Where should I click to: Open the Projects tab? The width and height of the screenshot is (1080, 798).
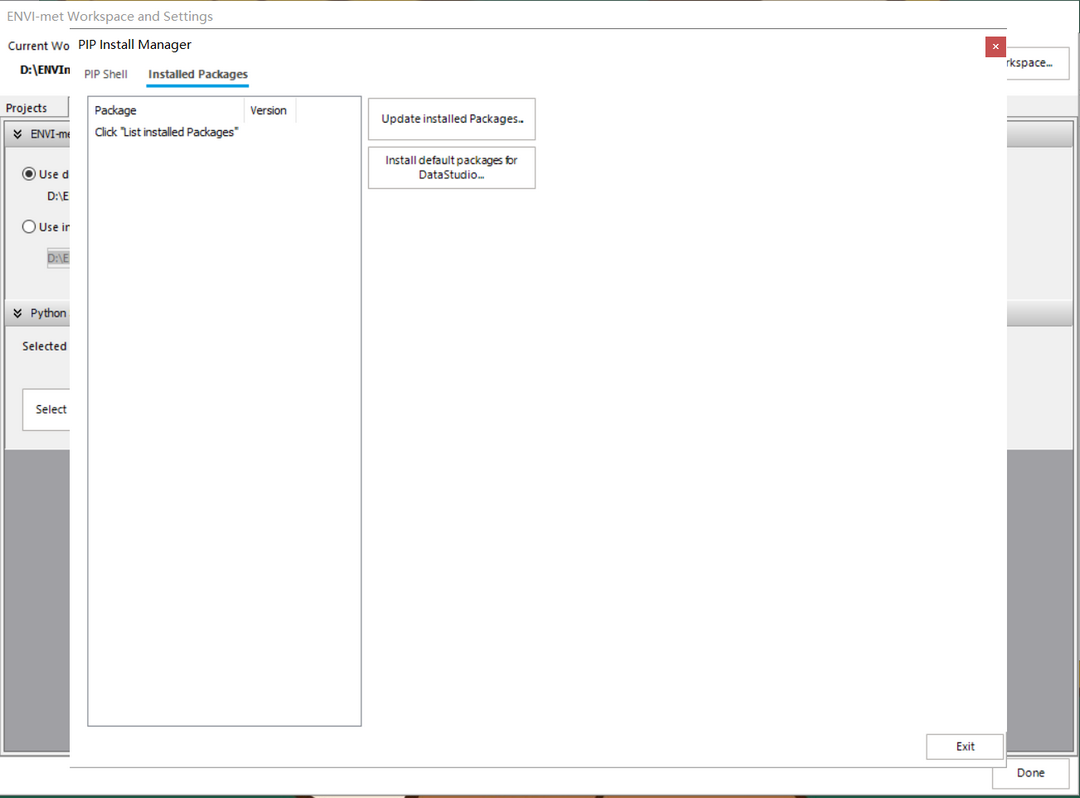tap(30, 108)
